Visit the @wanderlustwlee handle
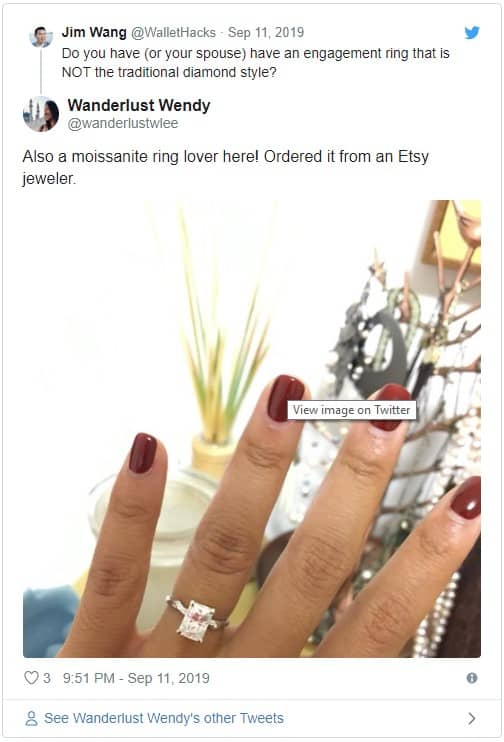The height and width of the screenshot is (742, 504). tap(123, 123)
